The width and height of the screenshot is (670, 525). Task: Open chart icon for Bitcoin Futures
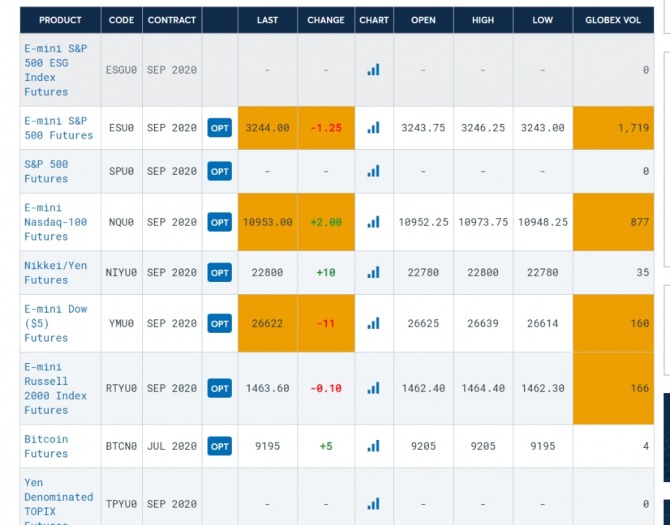pos(373,446)
